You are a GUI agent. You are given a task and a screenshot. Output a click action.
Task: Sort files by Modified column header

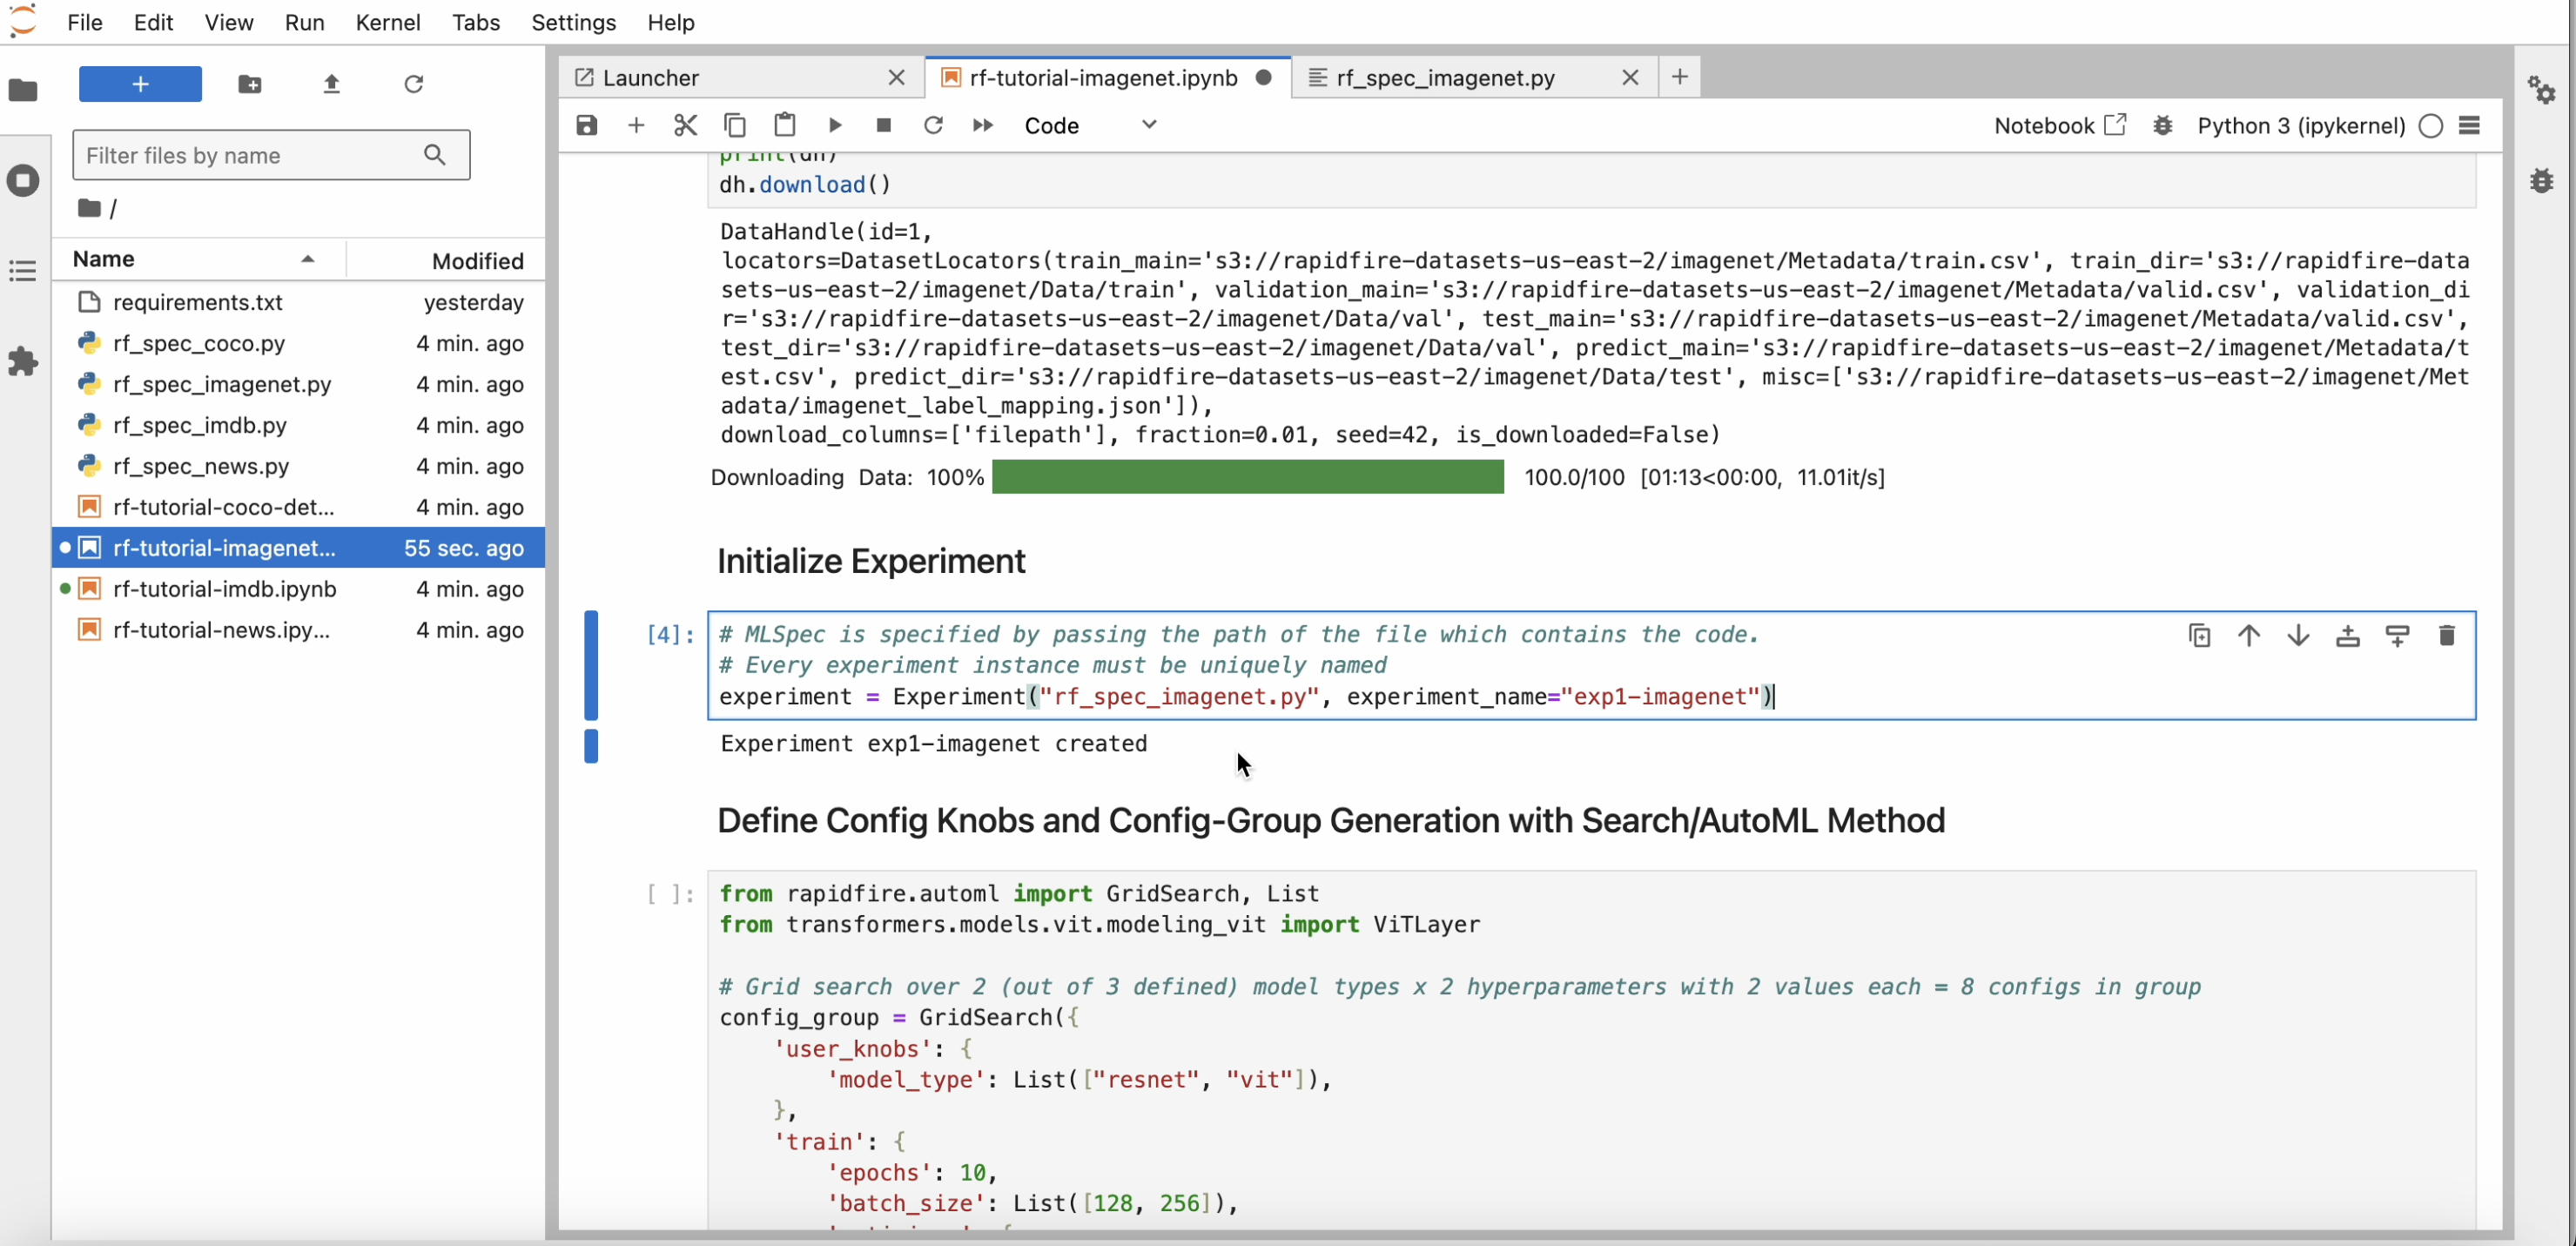[x=447, y=260]
